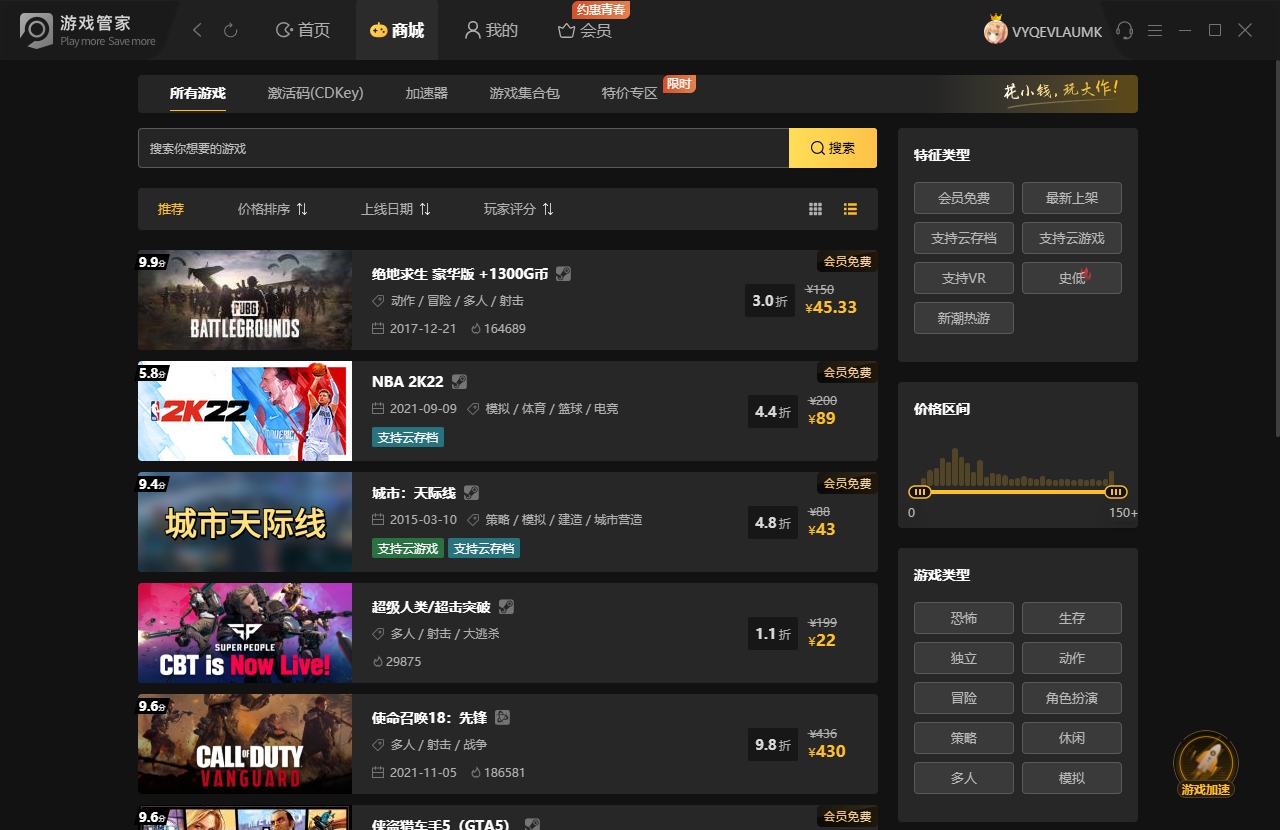Click the price range slider track
The height and width of the screenshot is (830, 1280).
(1018, 492)
